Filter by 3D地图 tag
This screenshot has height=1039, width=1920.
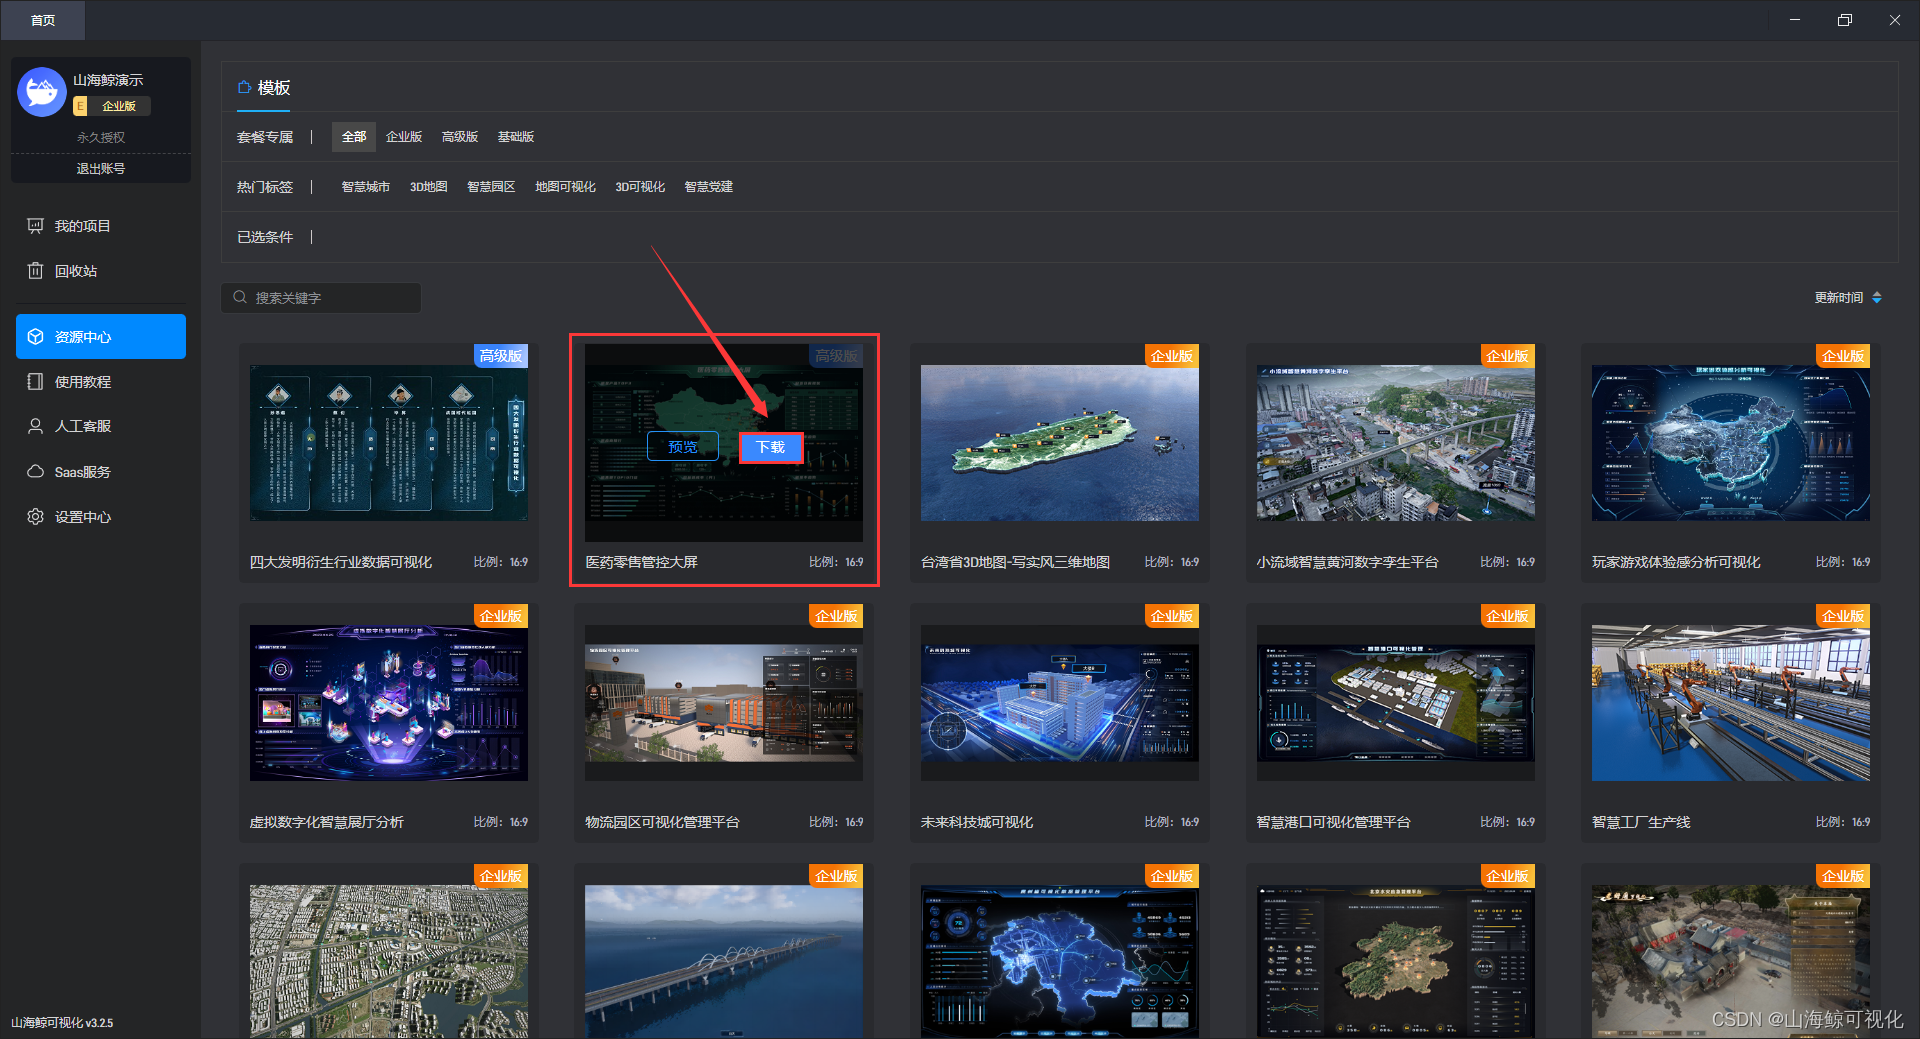pos(428,187)
